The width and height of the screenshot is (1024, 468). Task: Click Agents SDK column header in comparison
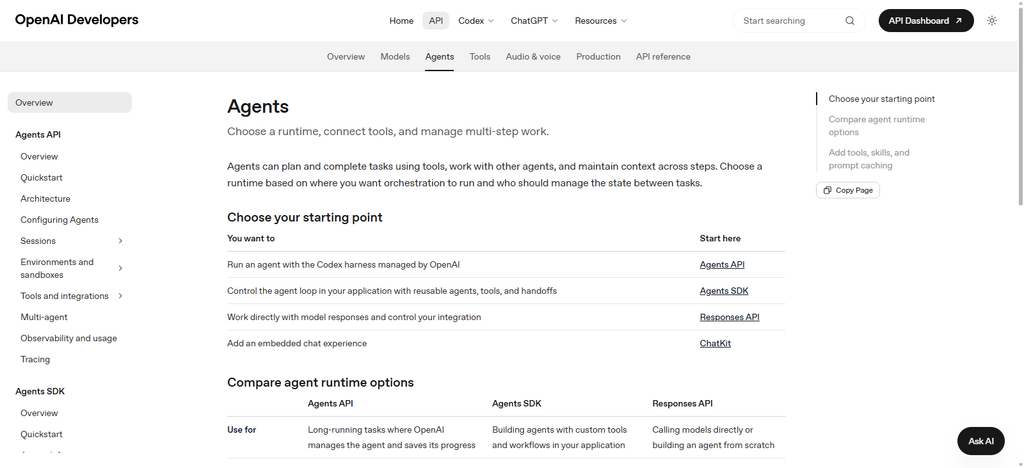tap(517, 404)
